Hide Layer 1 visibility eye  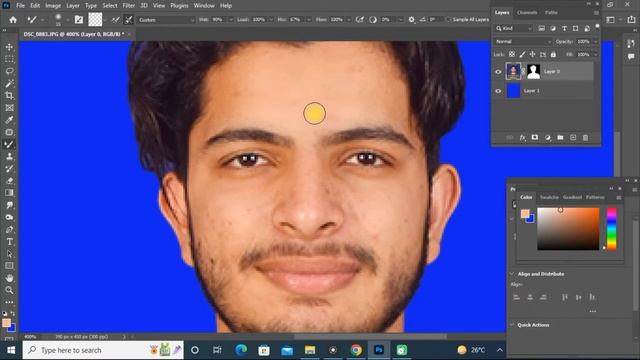pos(498,91)
